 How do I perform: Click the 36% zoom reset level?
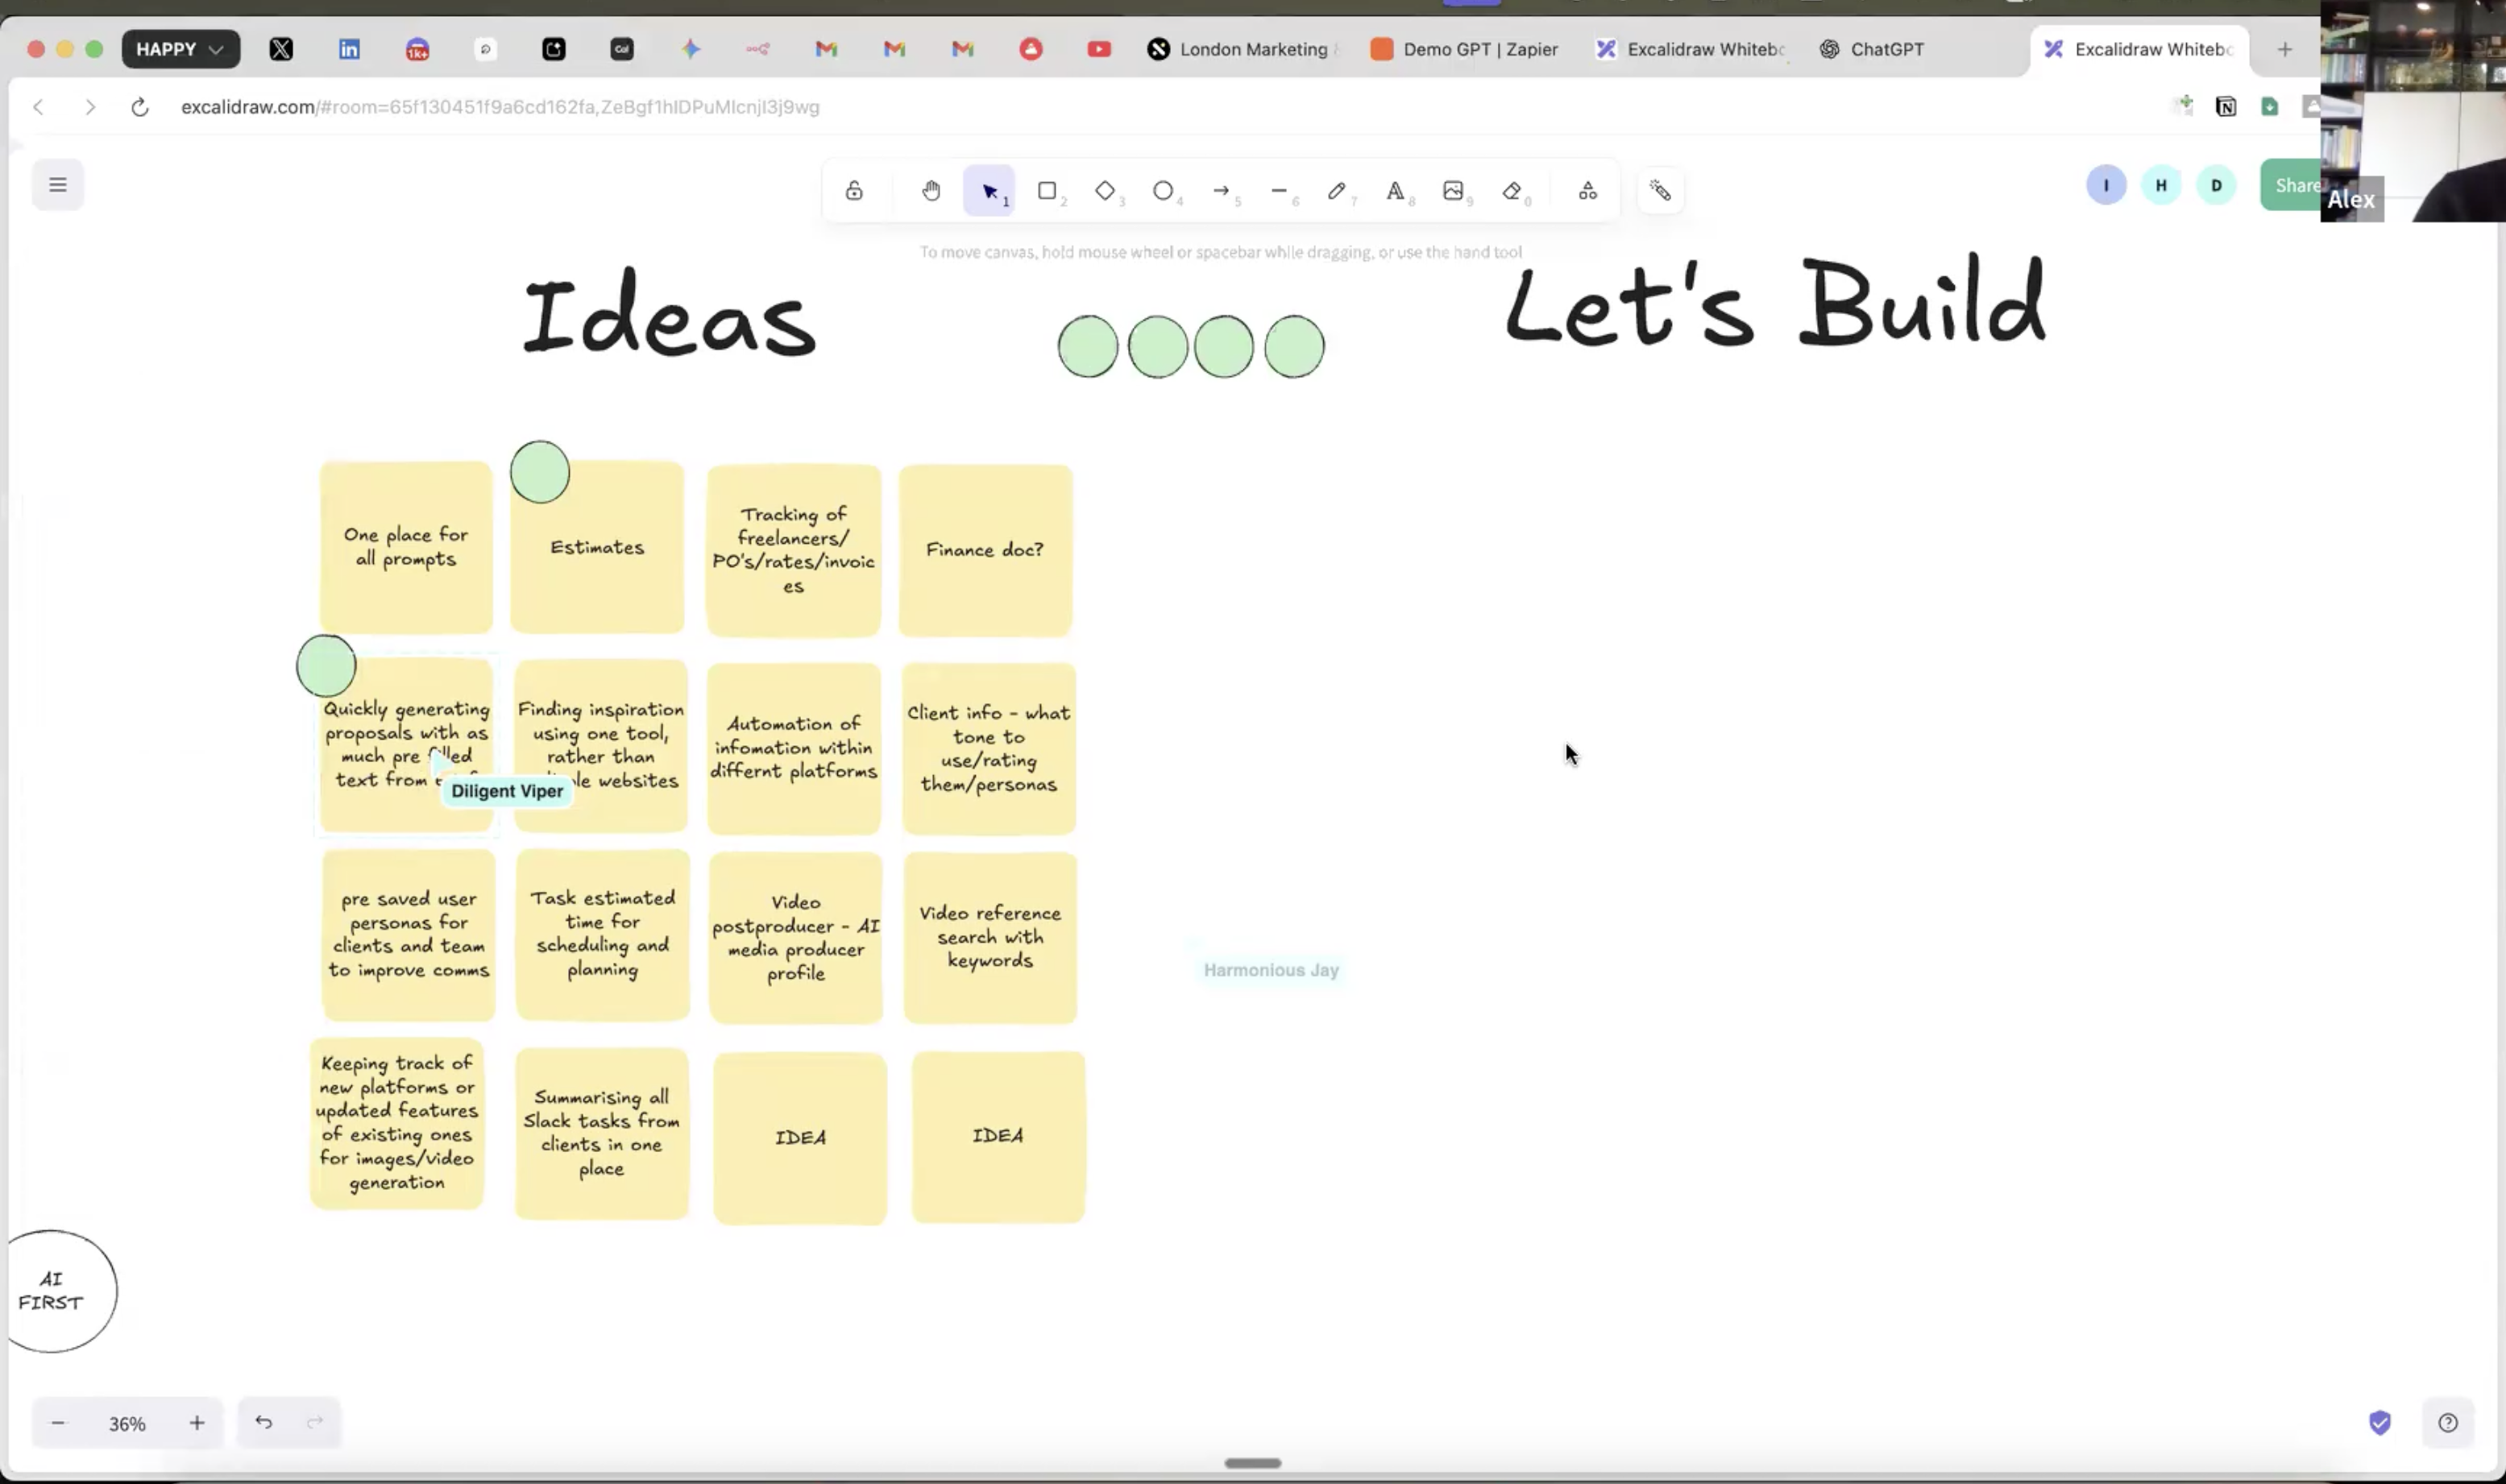[x=127, y=1423]
